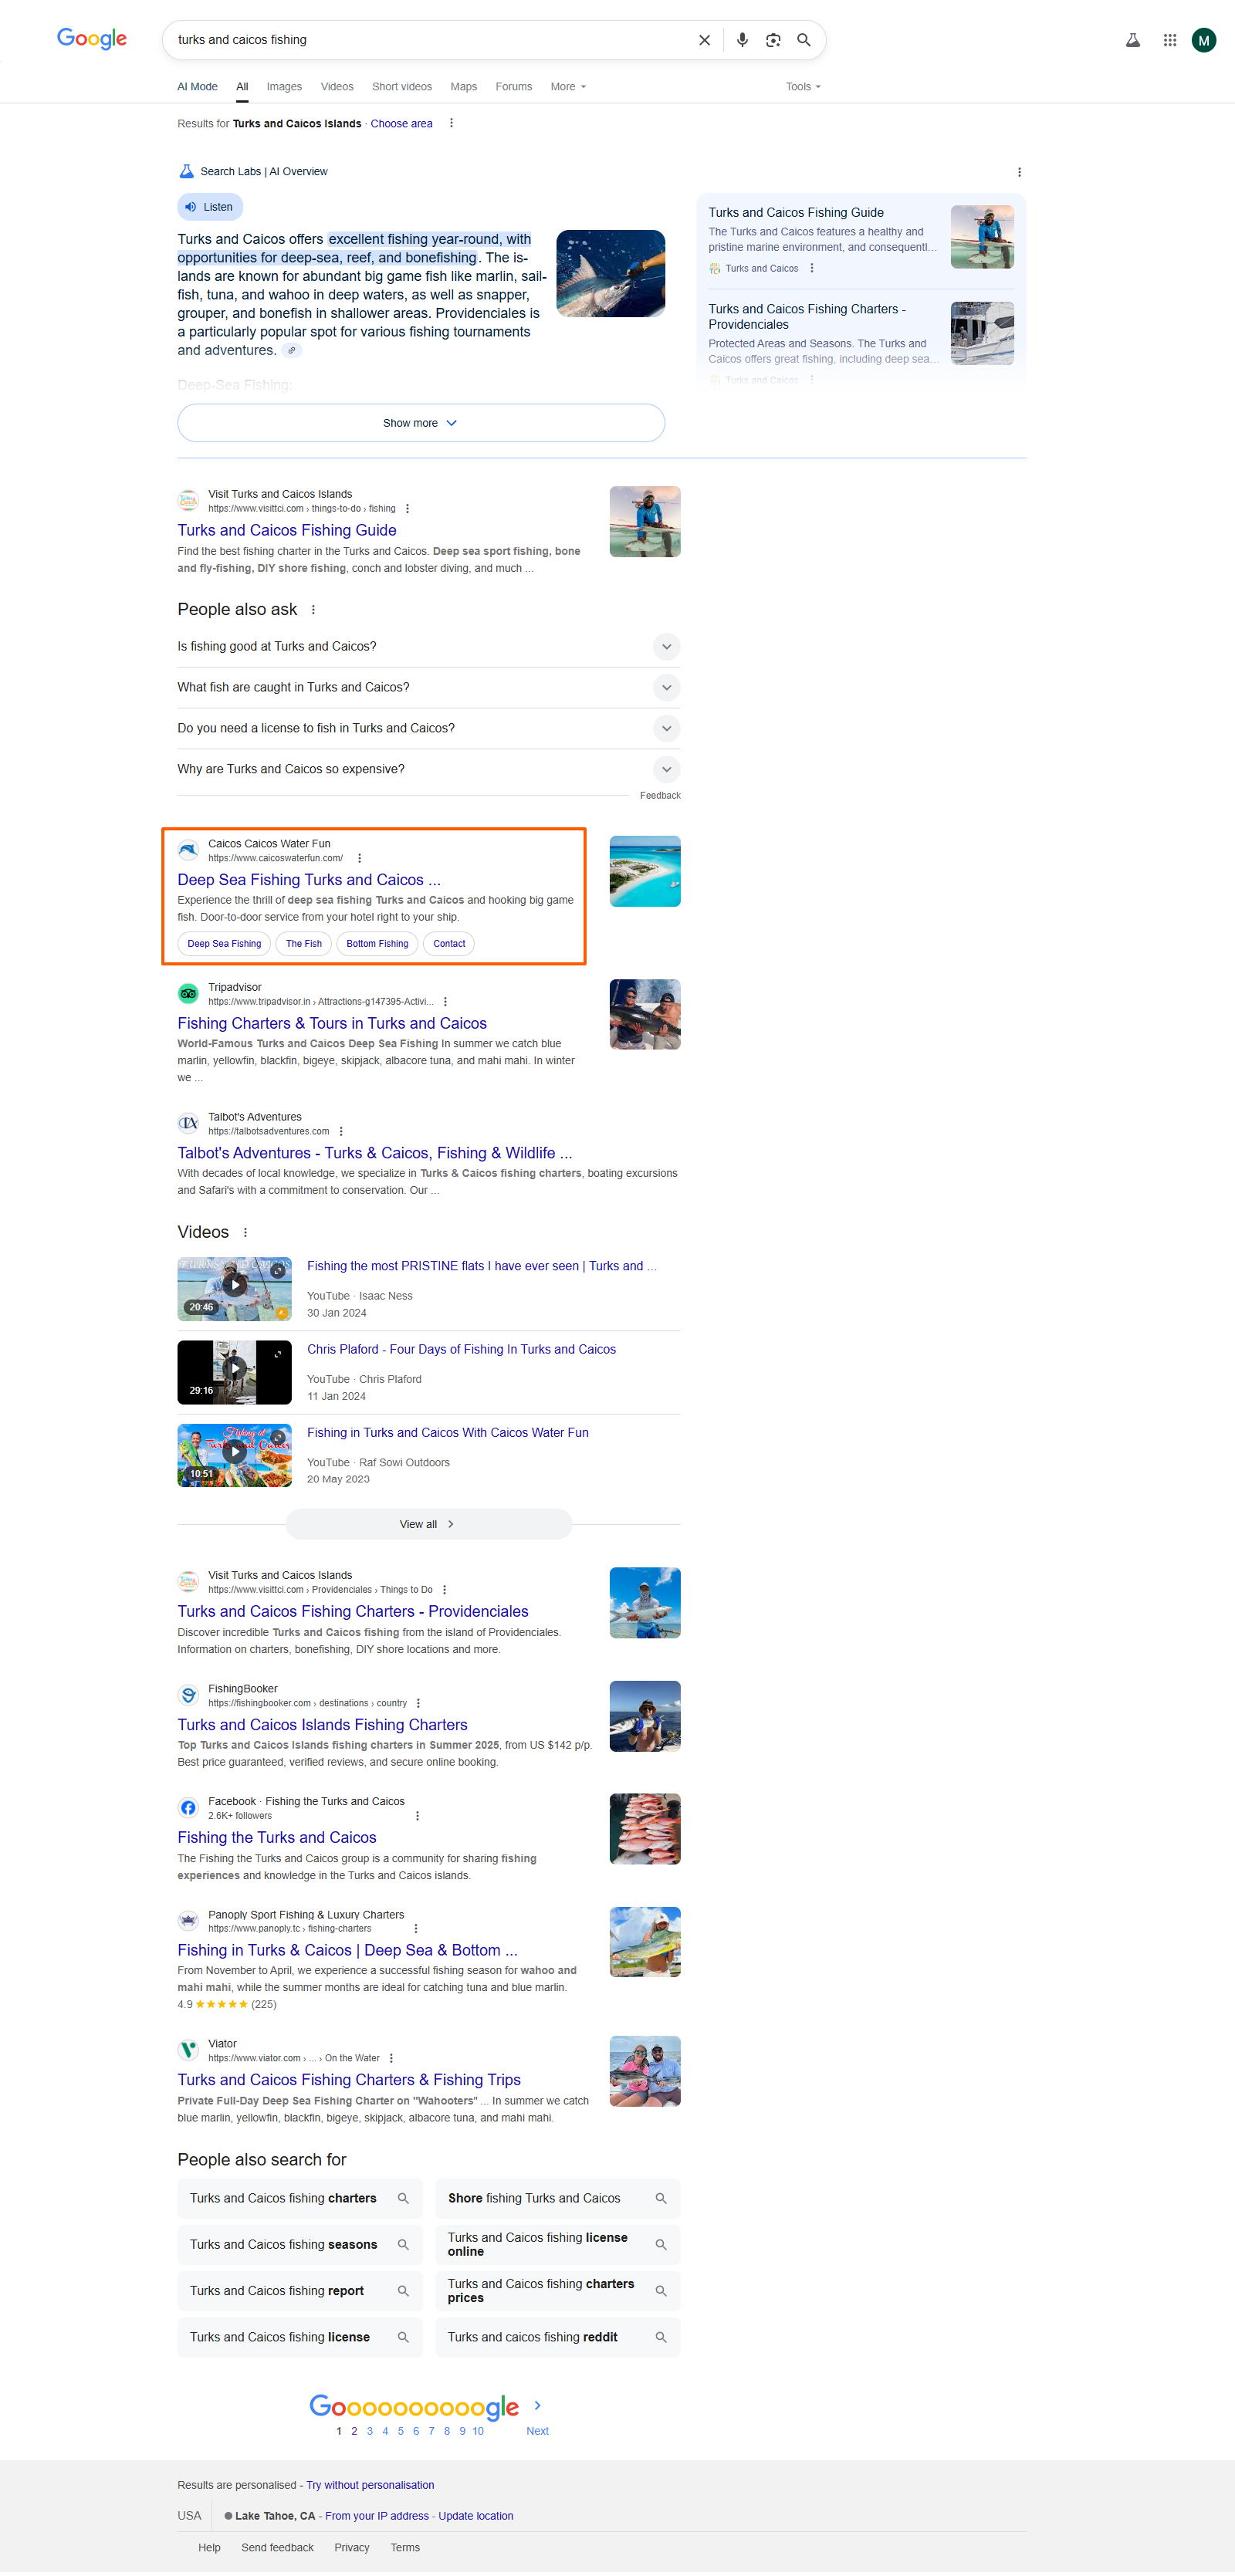
Task: Open more options for FishingBooker result
Action: coord(418,1703)
